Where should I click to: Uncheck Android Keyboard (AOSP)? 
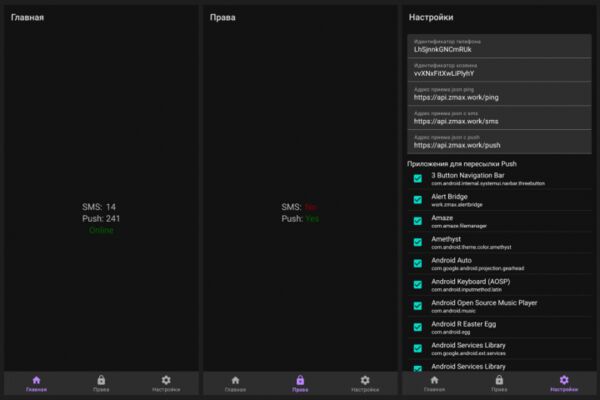tap(418, 285)
